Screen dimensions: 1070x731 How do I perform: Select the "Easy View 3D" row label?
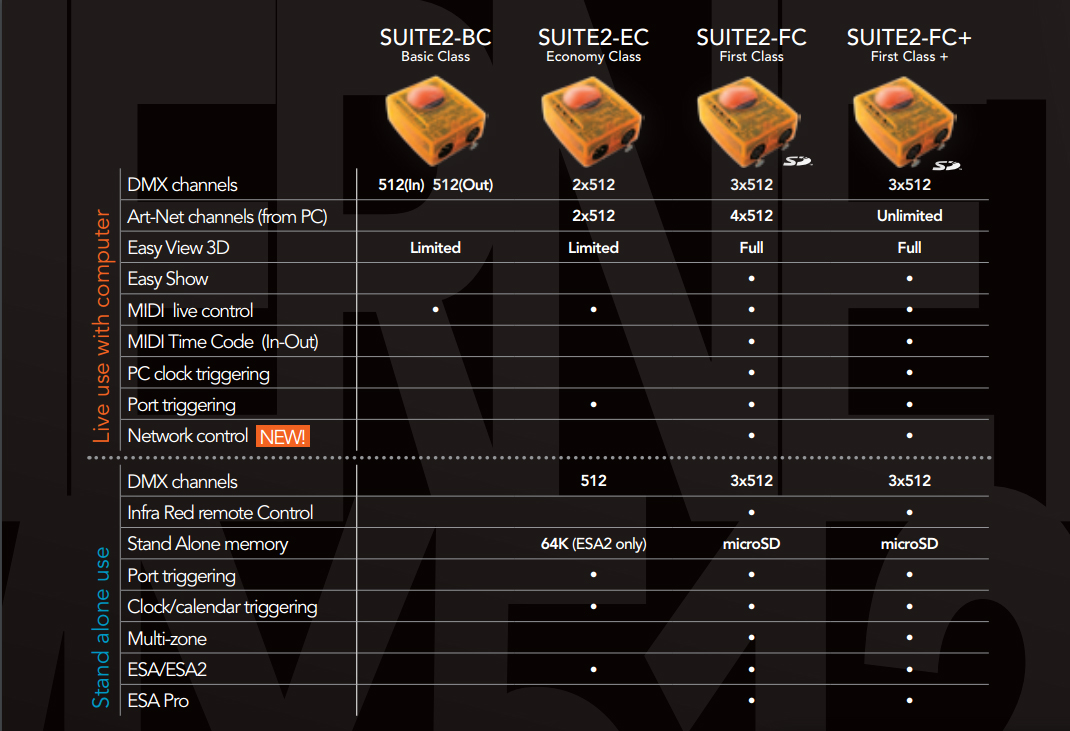[x=178, y=248]
